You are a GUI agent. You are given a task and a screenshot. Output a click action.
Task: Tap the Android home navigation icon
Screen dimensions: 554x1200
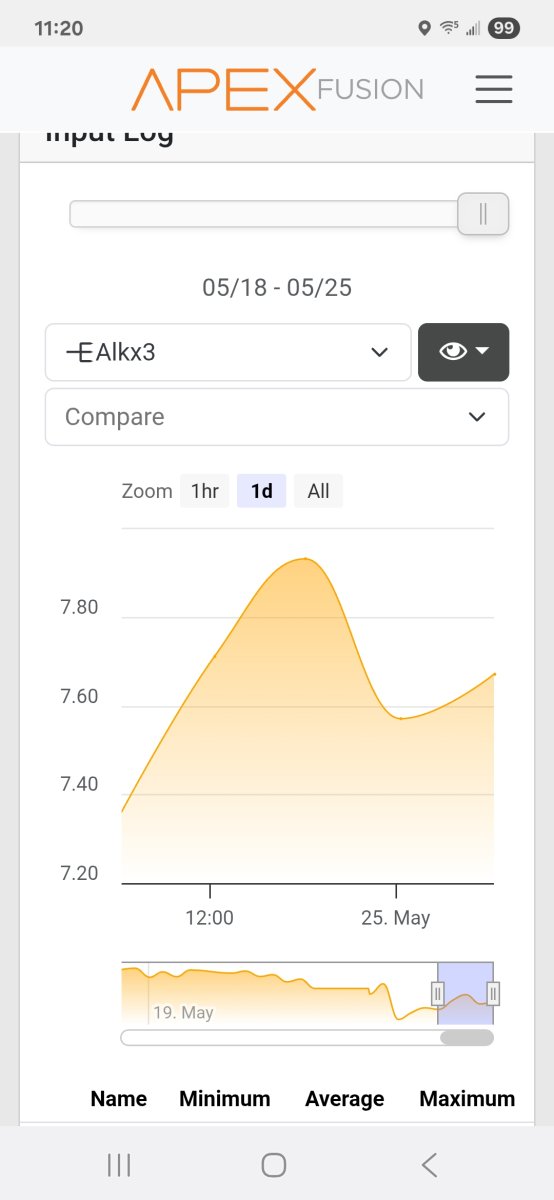tap(274, 1164)
